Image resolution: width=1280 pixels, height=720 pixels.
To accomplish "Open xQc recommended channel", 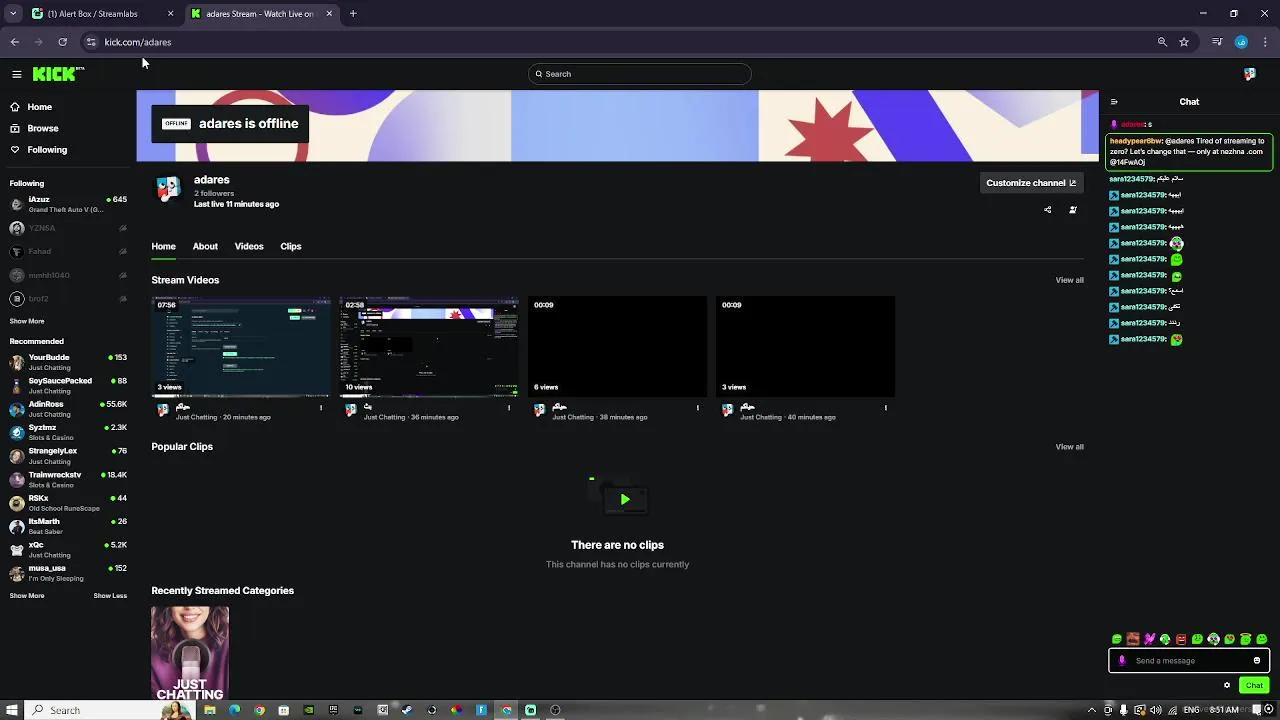I will click(68, 549).
